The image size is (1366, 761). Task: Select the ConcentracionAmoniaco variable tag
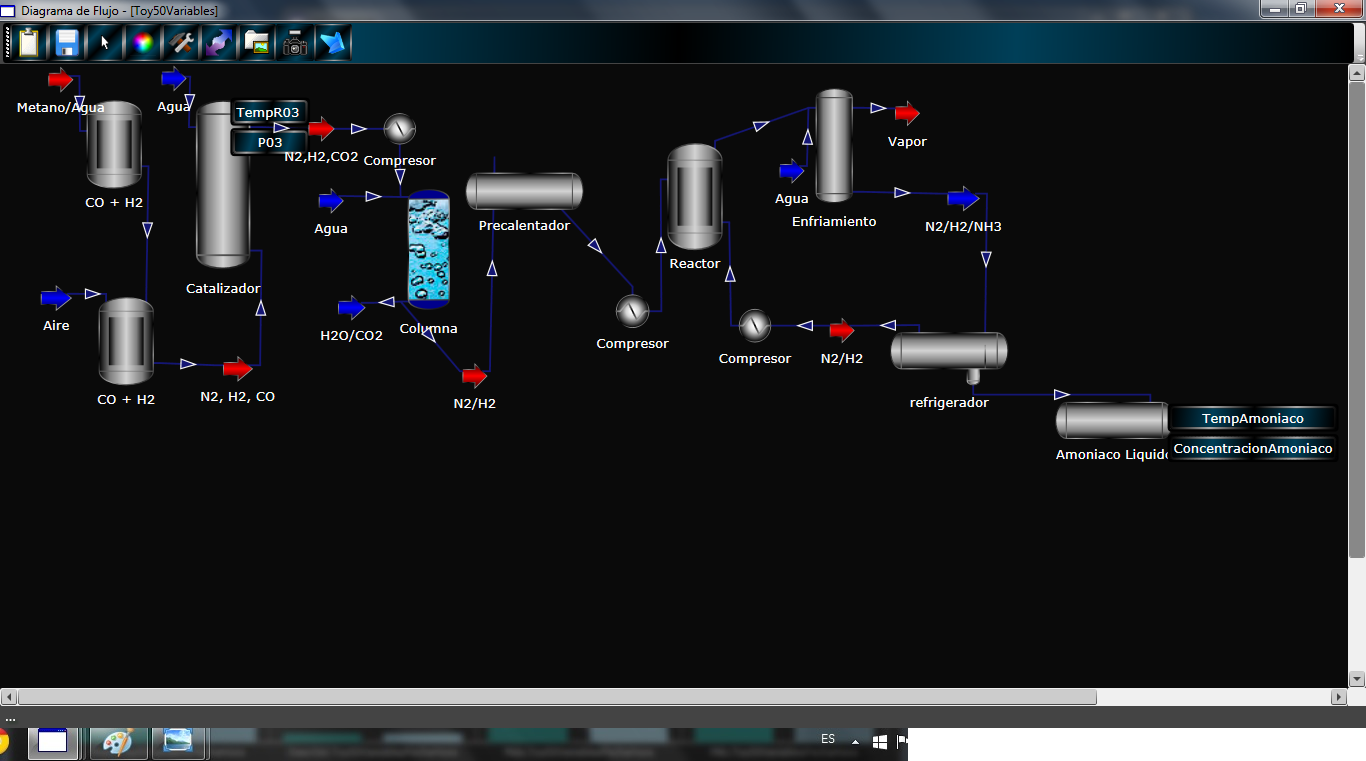pyautogui.click(x=1252, y=449)
